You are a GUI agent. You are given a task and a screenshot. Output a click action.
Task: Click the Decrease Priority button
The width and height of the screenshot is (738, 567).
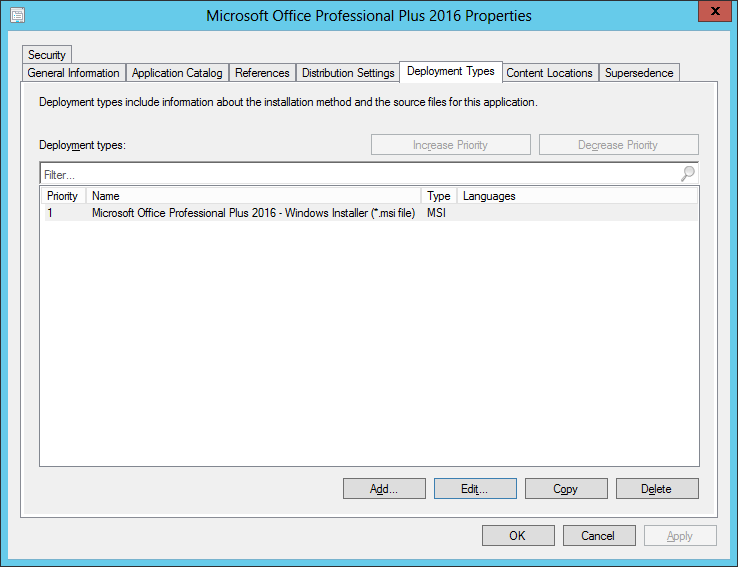click(x=618, y=145)
